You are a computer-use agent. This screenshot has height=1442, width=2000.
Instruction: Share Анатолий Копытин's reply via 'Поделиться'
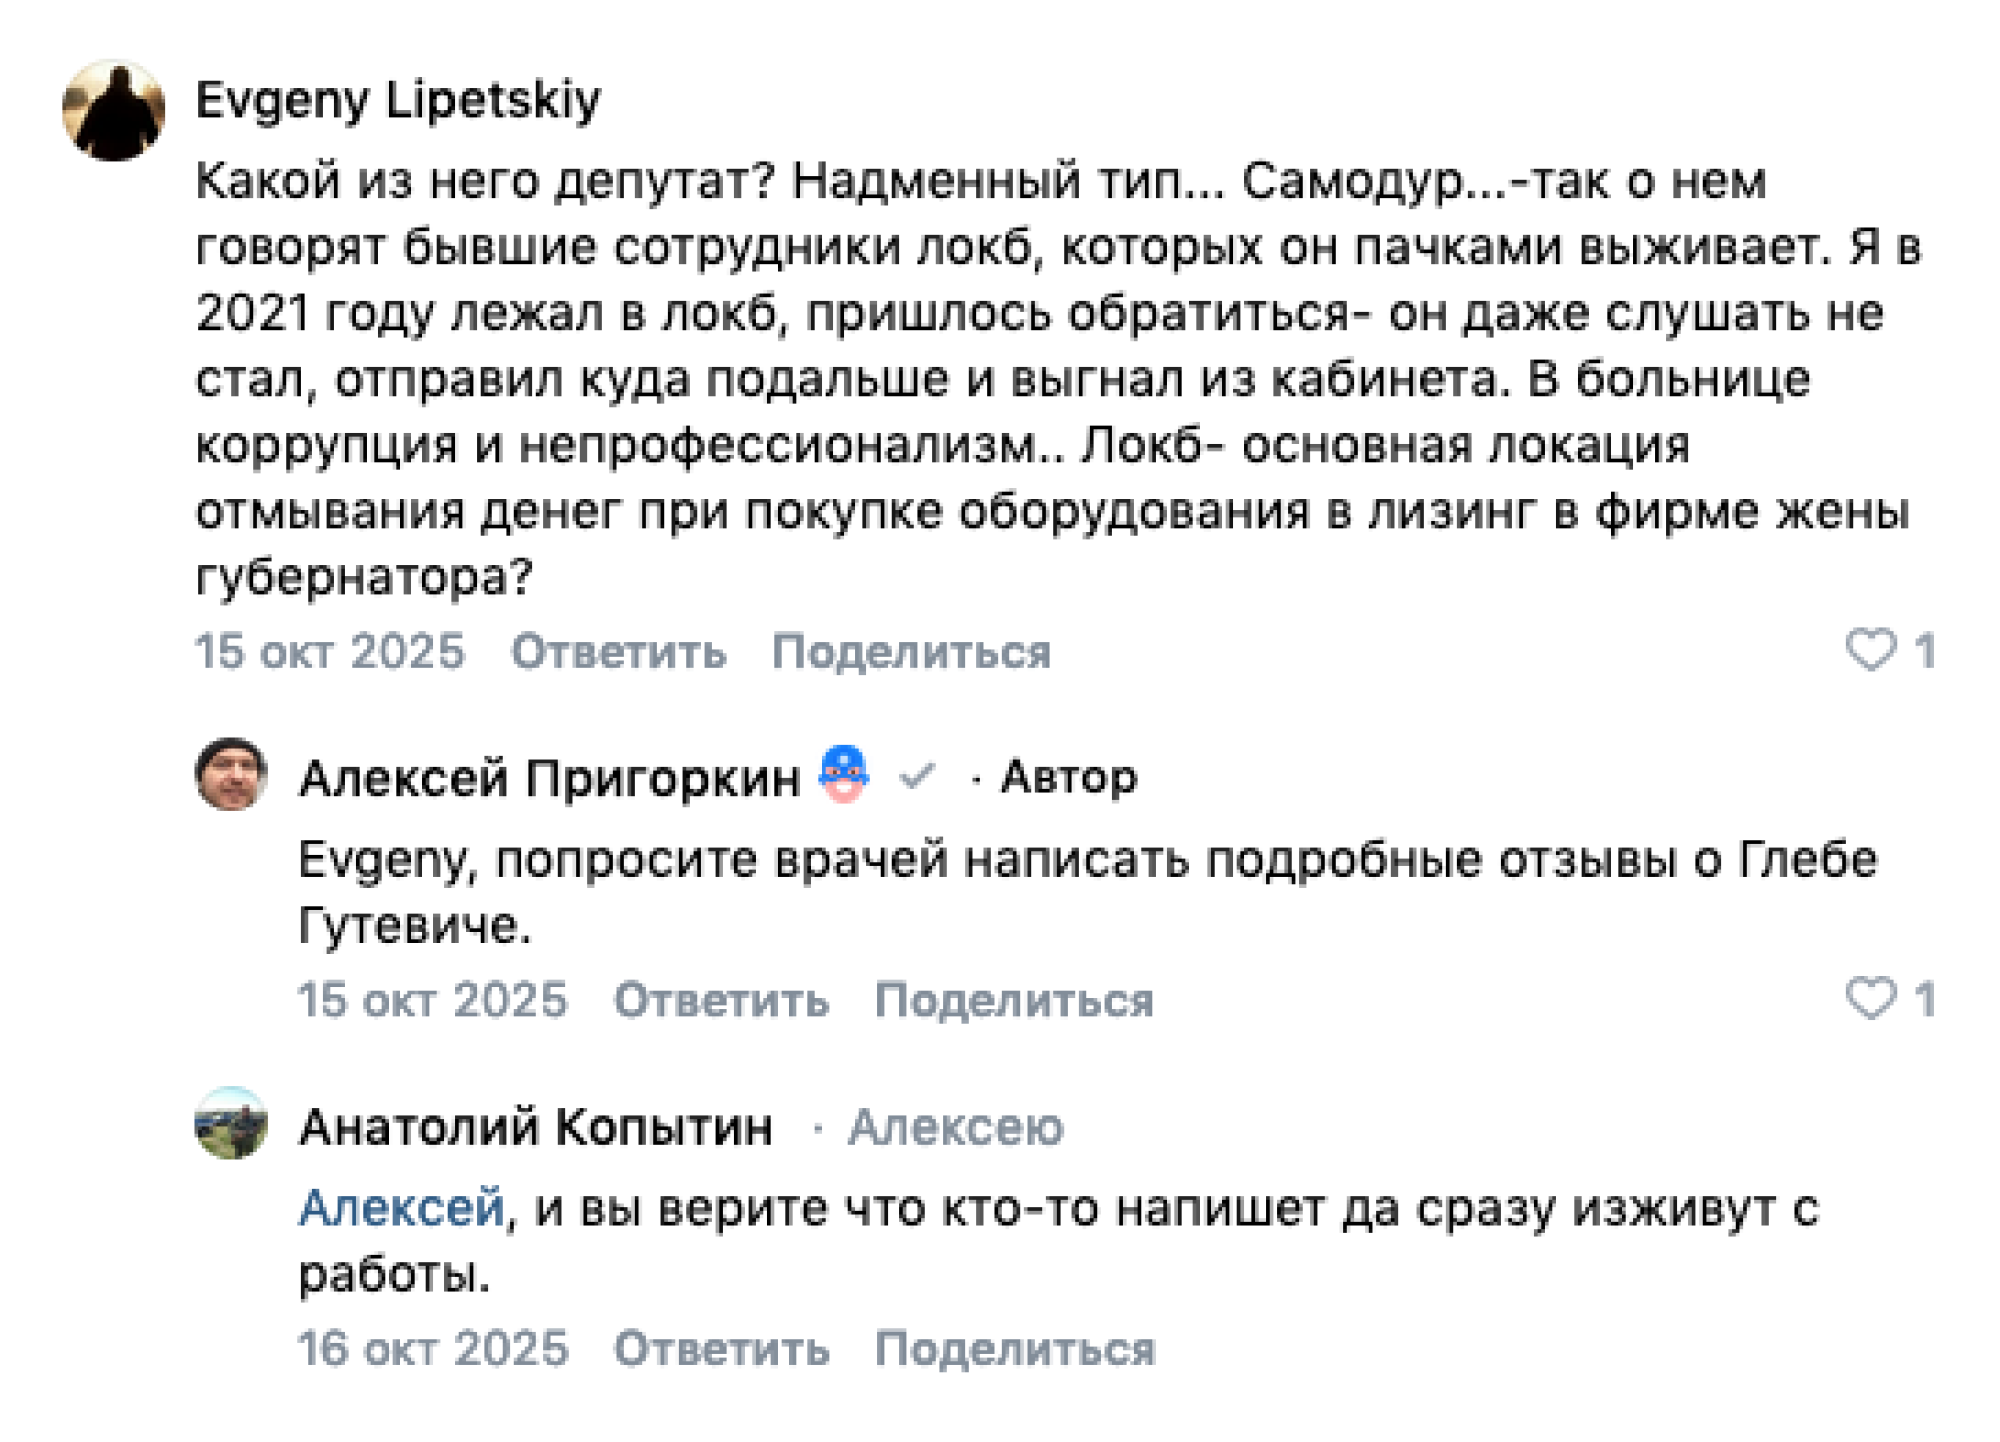click(x=1014, y=1348)
